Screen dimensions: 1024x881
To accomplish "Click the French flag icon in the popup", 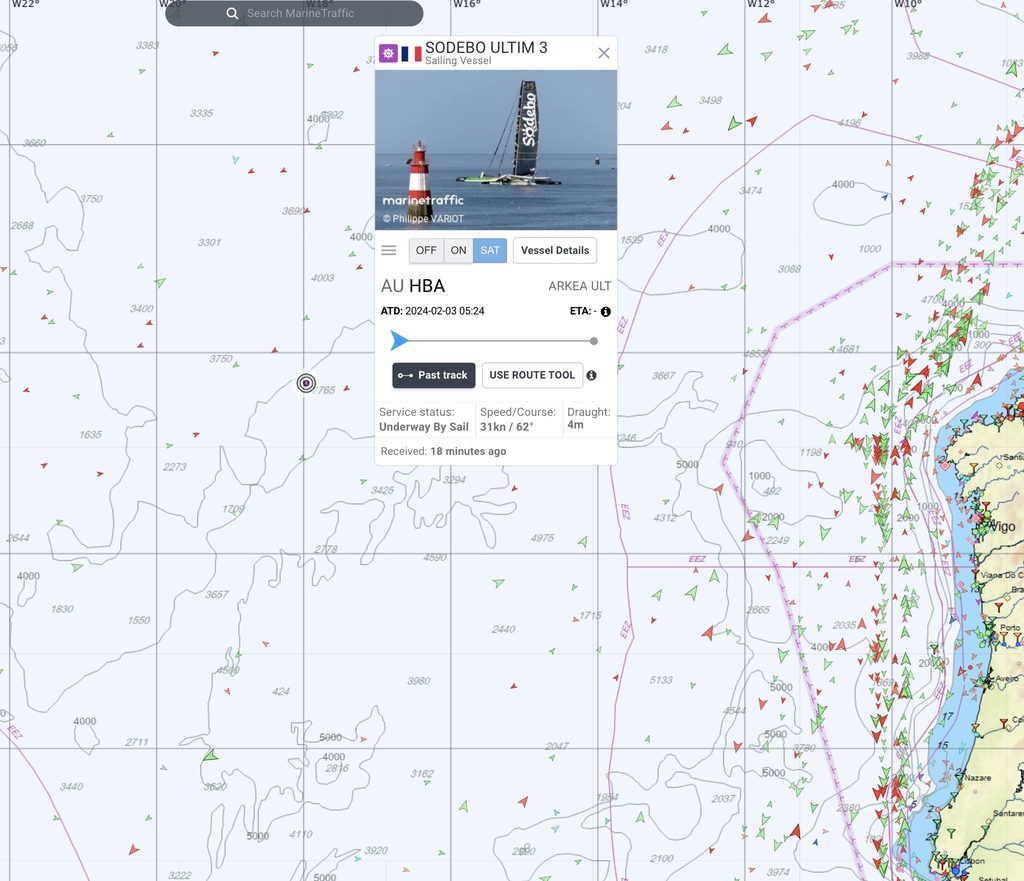I will point(411,54).
